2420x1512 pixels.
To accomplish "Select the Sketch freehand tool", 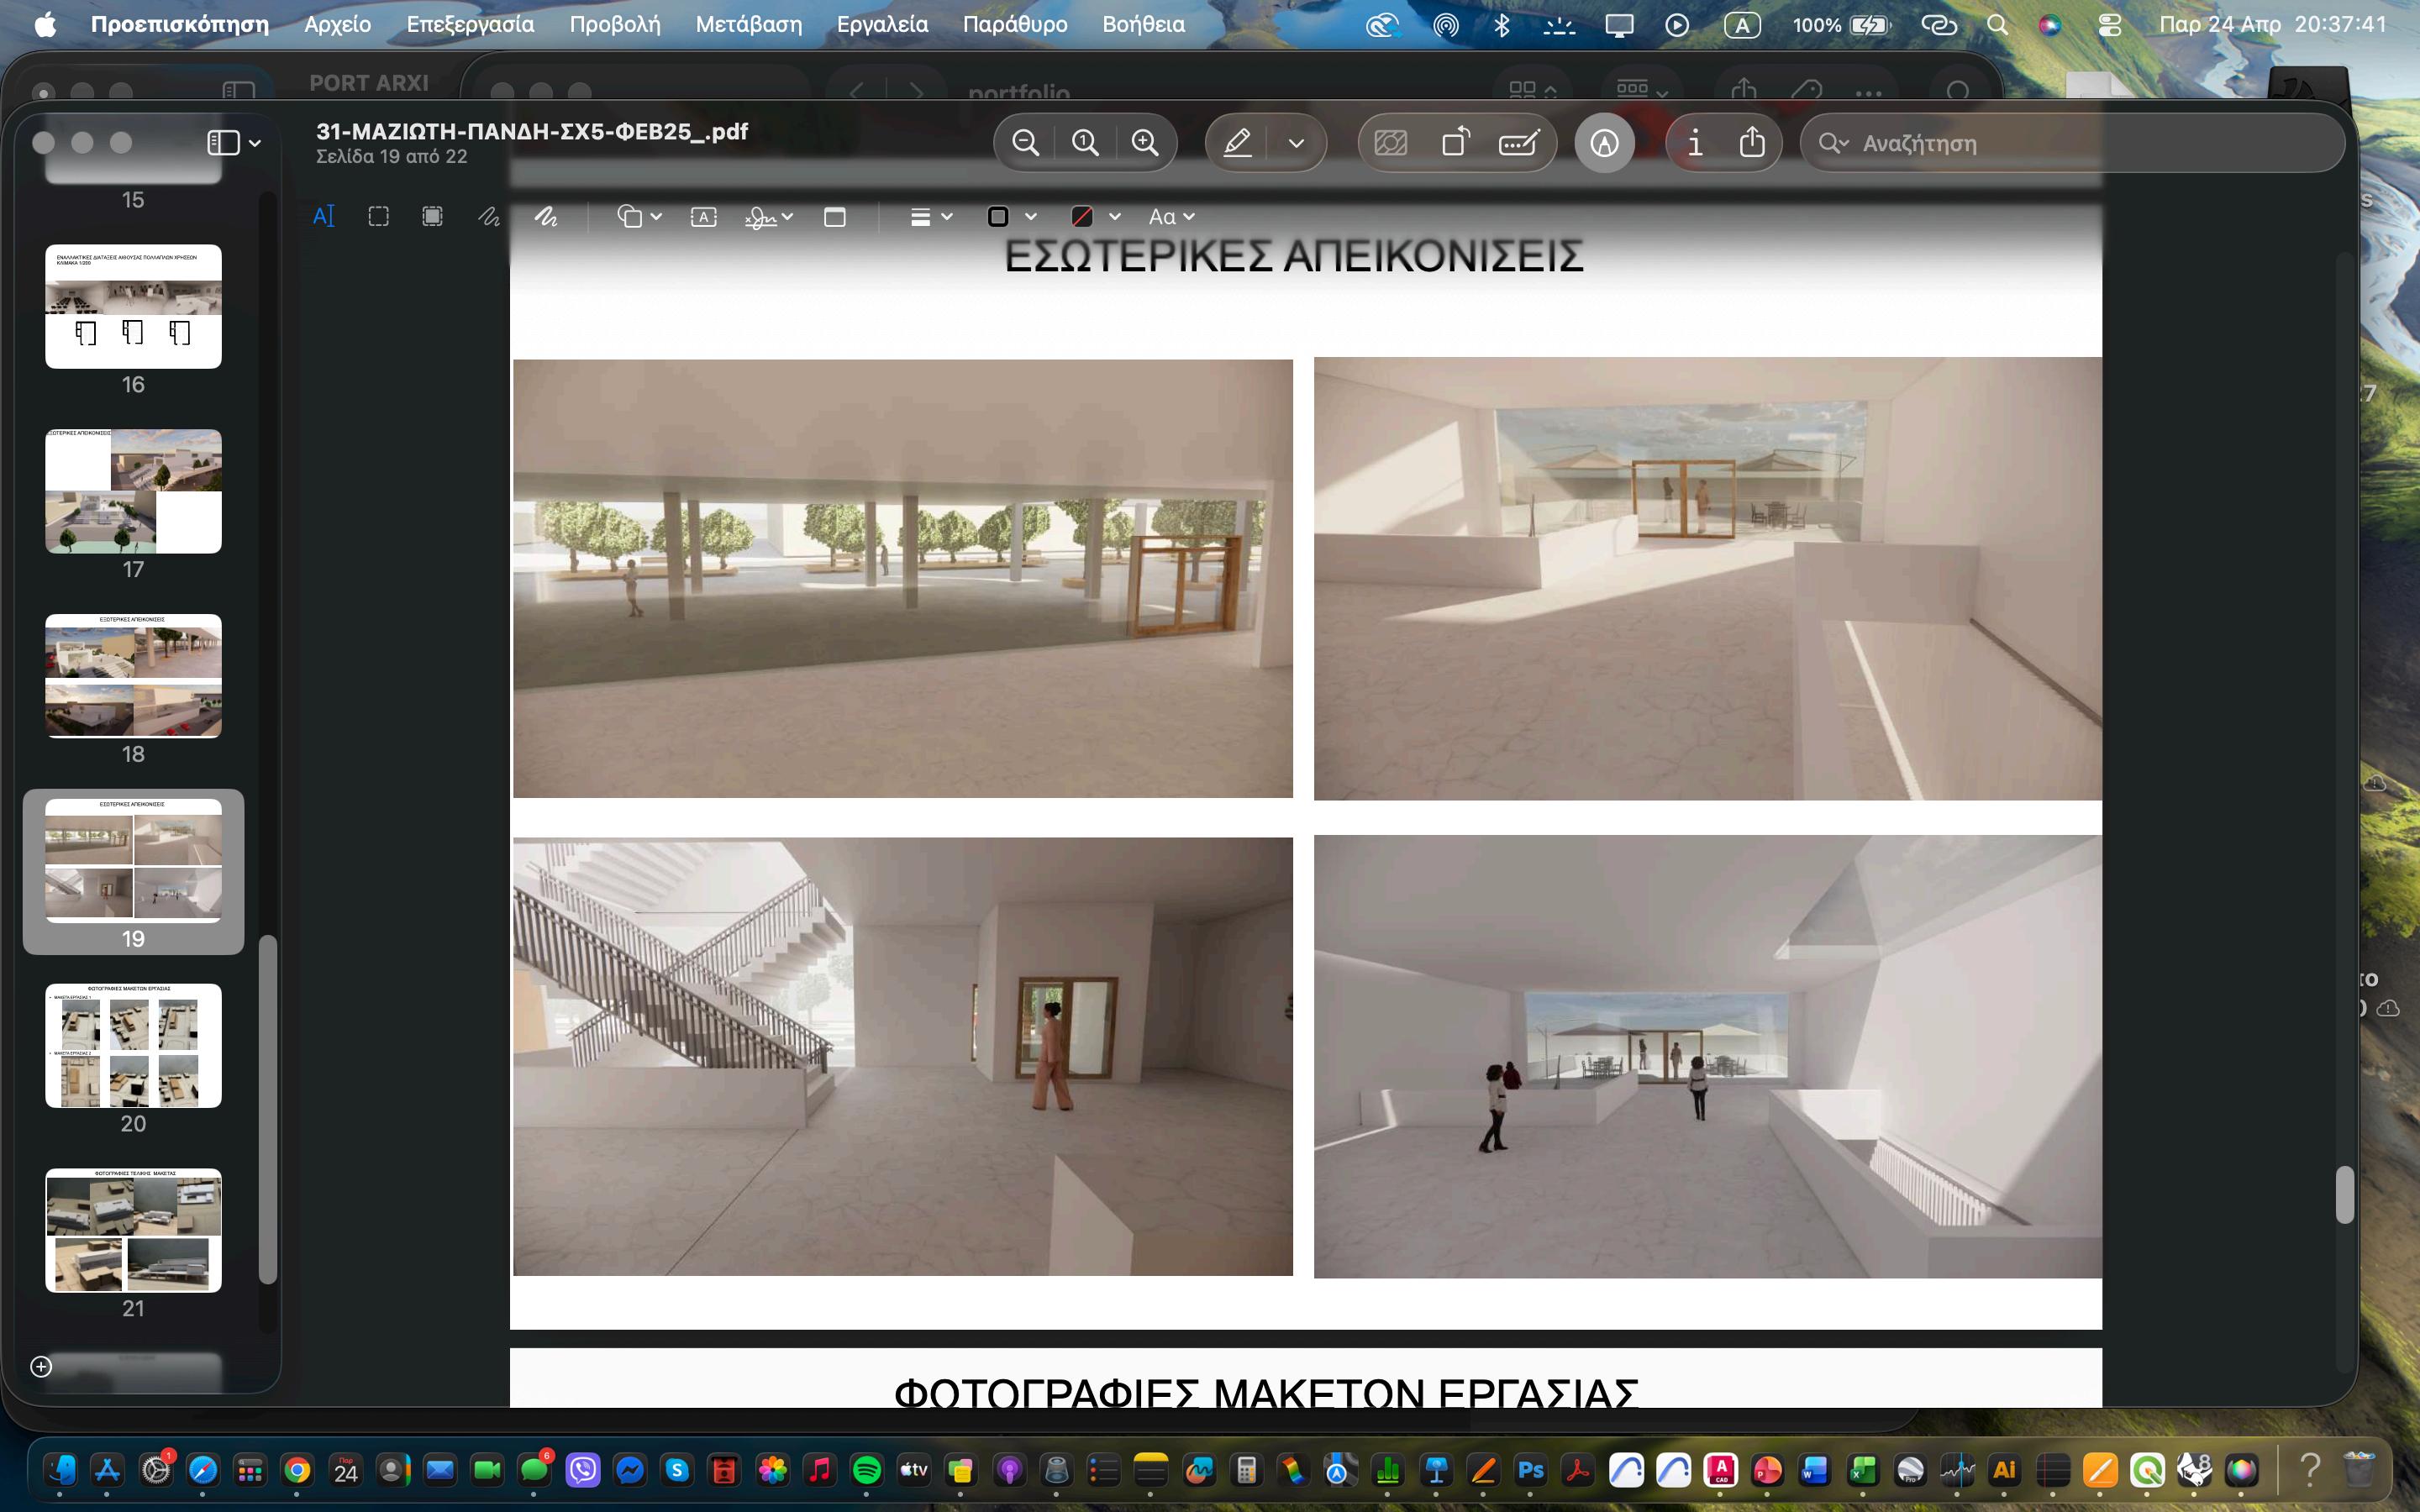I will (488, 217).
